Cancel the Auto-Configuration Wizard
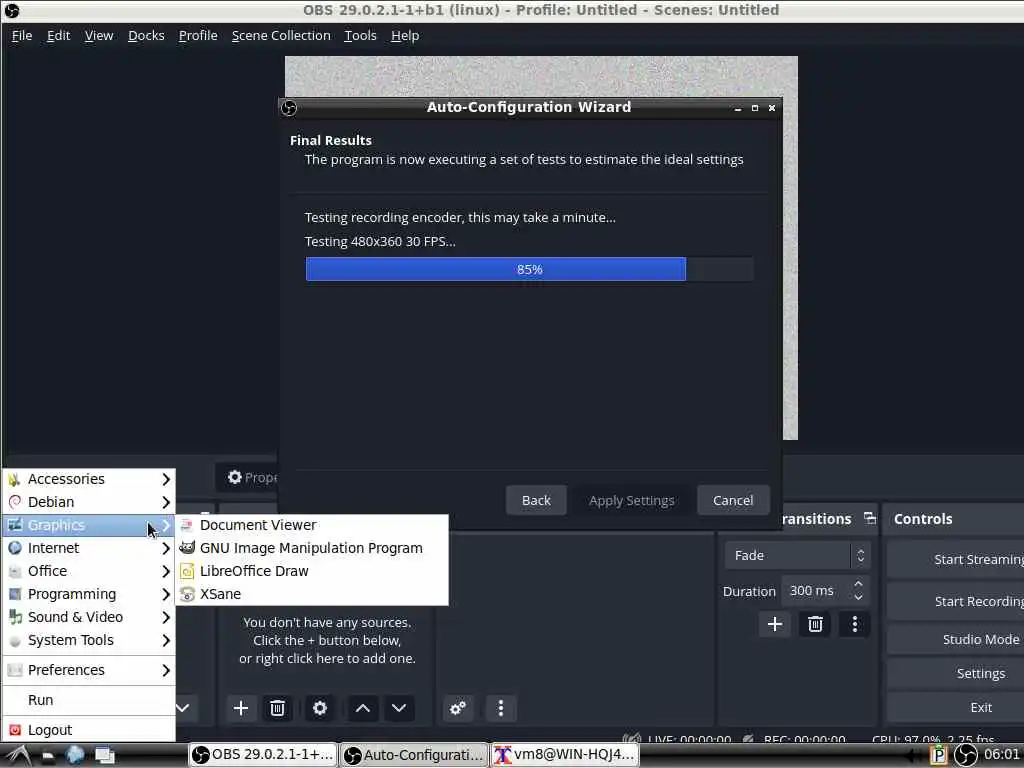 tap(733, 500)
